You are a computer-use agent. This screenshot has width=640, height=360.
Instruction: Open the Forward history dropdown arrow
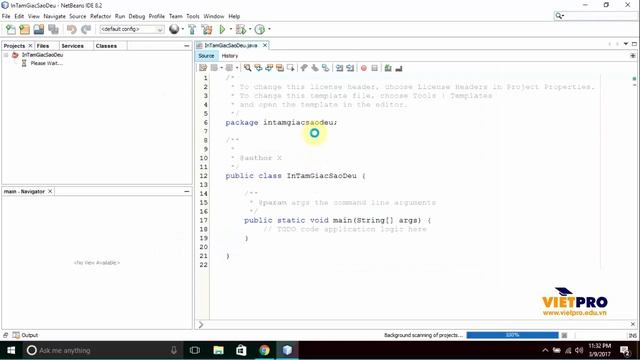point(237,68)
